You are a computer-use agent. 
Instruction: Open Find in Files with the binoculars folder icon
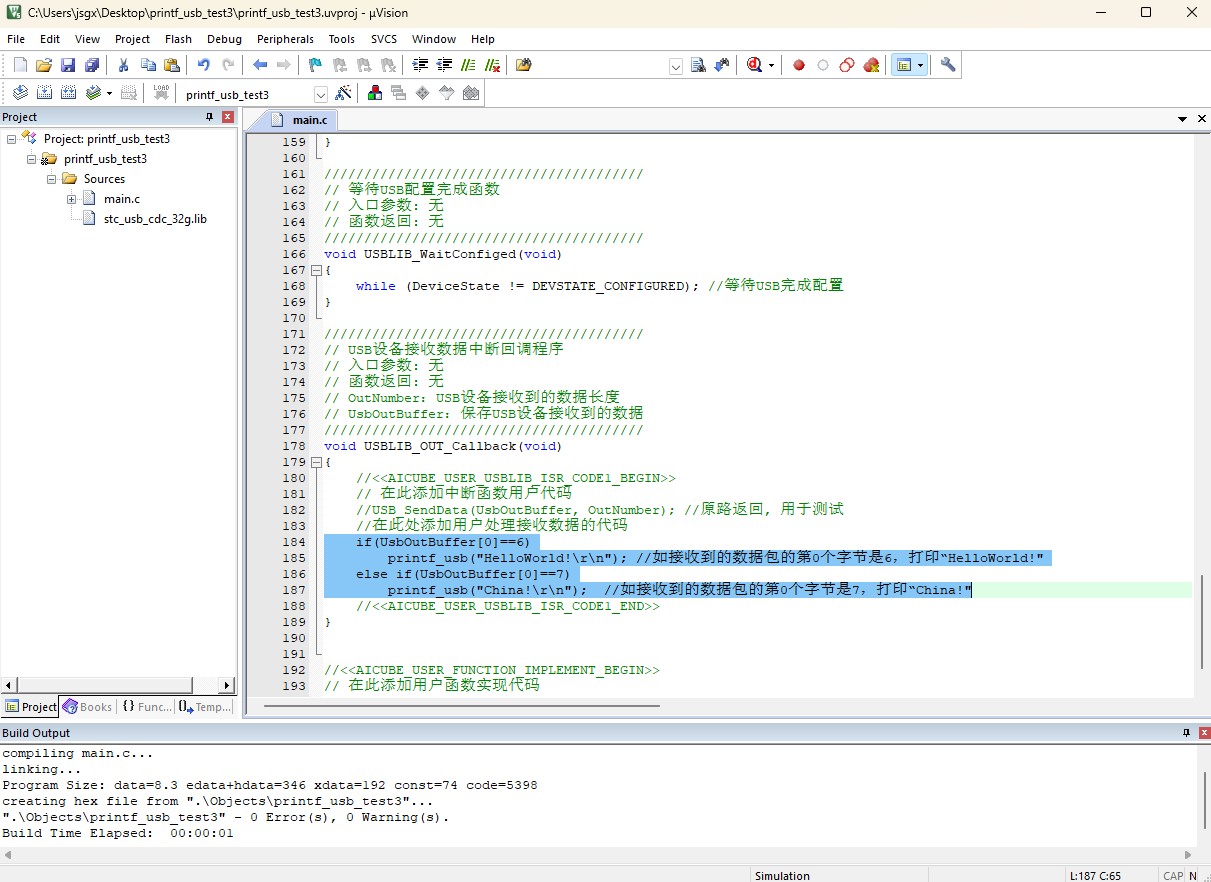[524, 65]
